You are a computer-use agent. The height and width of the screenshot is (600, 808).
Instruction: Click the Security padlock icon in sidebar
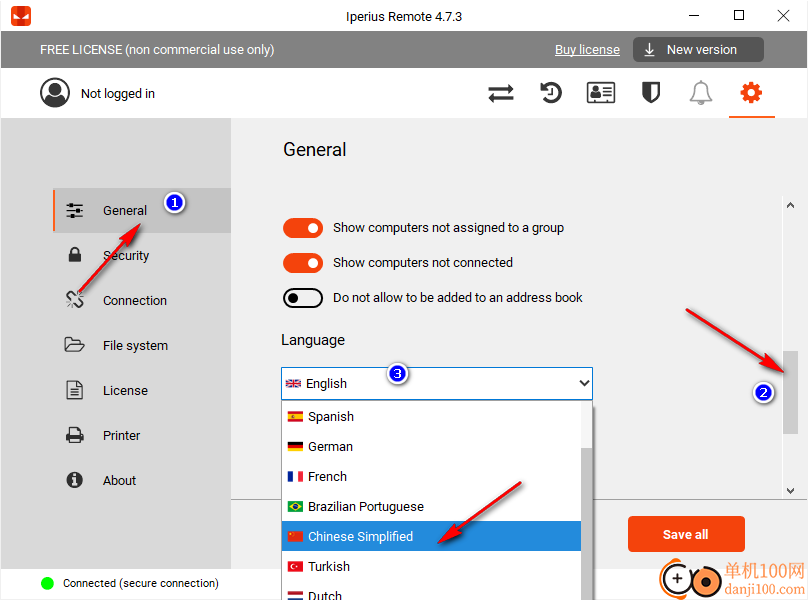(75, 255)
